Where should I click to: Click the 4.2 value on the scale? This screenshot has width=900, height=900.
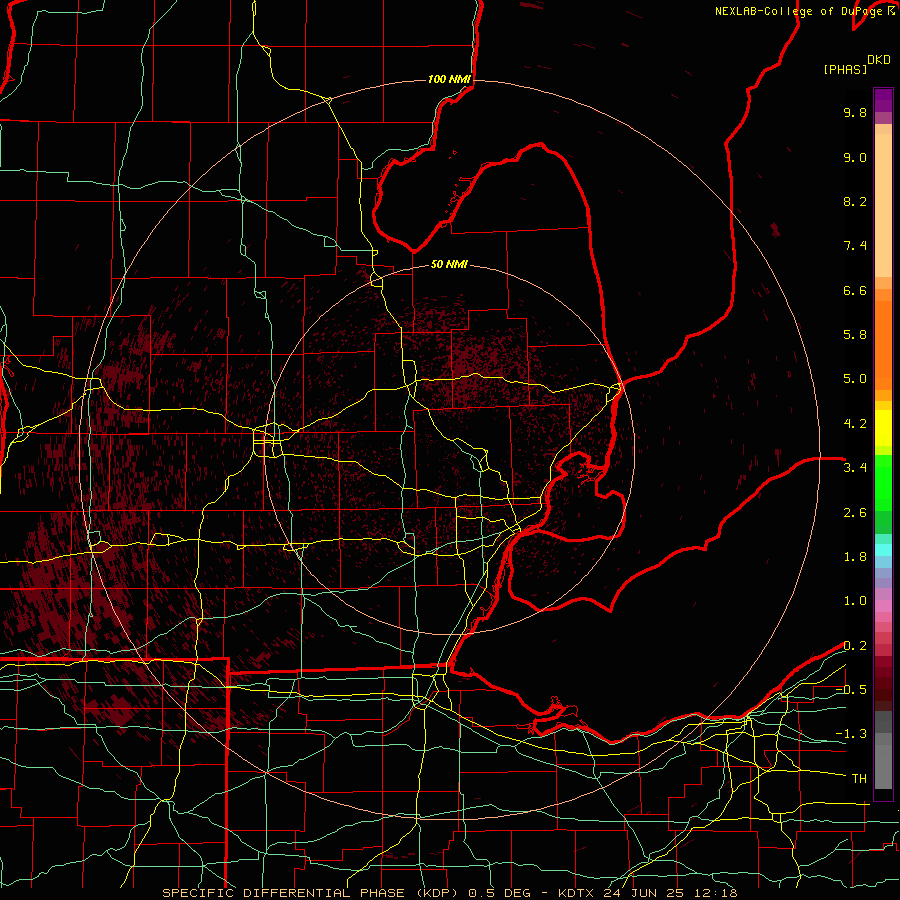(x=855, y=424)
